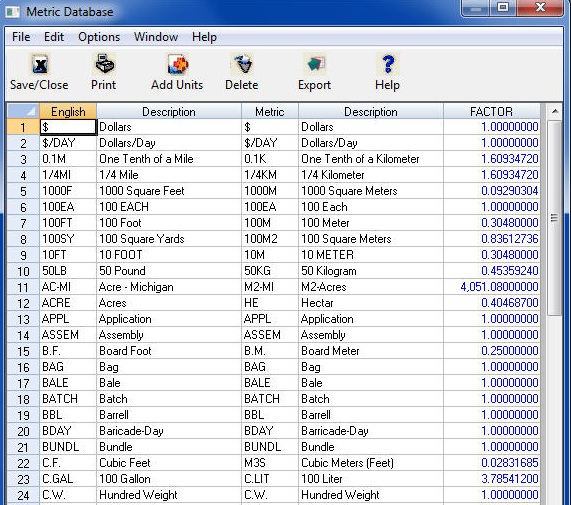Click the vertical scrollbar thumb
Viewport: 571px width, 505px height.
click(555, 218)
